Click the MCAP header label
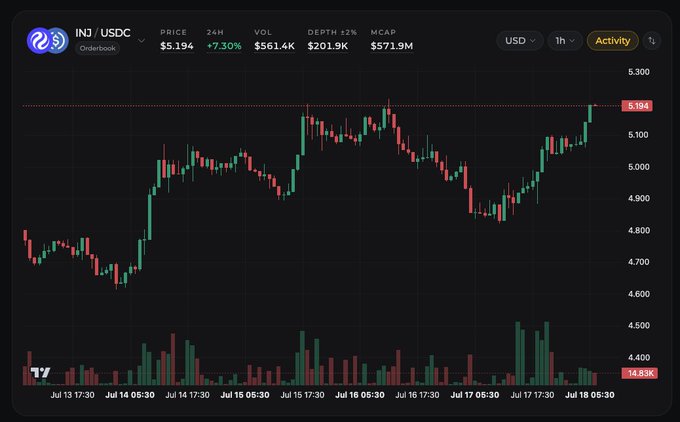This screenshot has width=680, height=422. tap(383, 33)
